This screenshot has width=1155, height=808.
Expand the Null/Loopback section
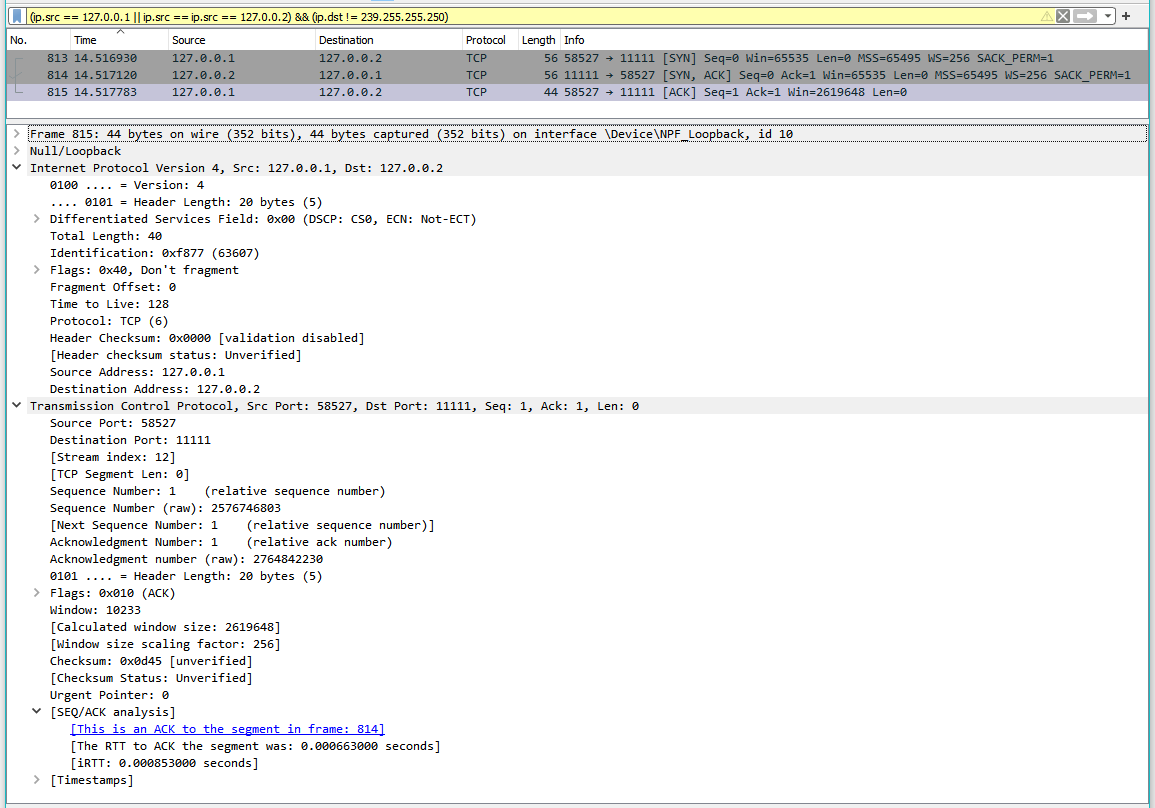tap(16, 149)
